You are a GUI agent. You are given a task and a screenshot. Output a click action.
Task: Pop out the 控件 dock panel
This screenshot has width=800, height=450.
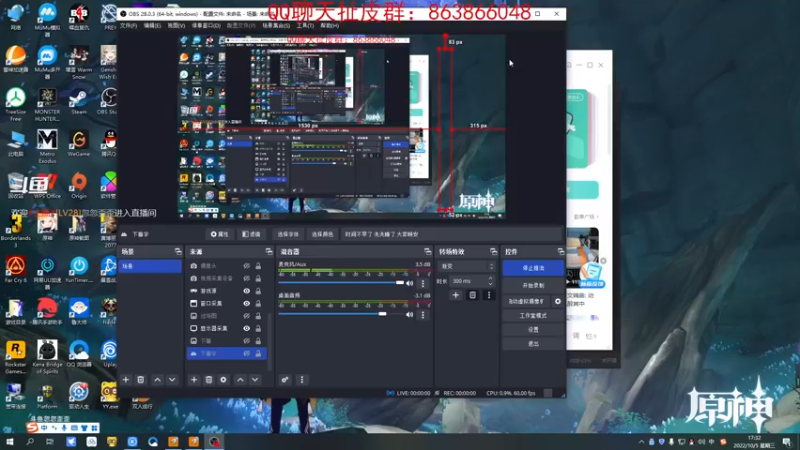tap(561, 252)
